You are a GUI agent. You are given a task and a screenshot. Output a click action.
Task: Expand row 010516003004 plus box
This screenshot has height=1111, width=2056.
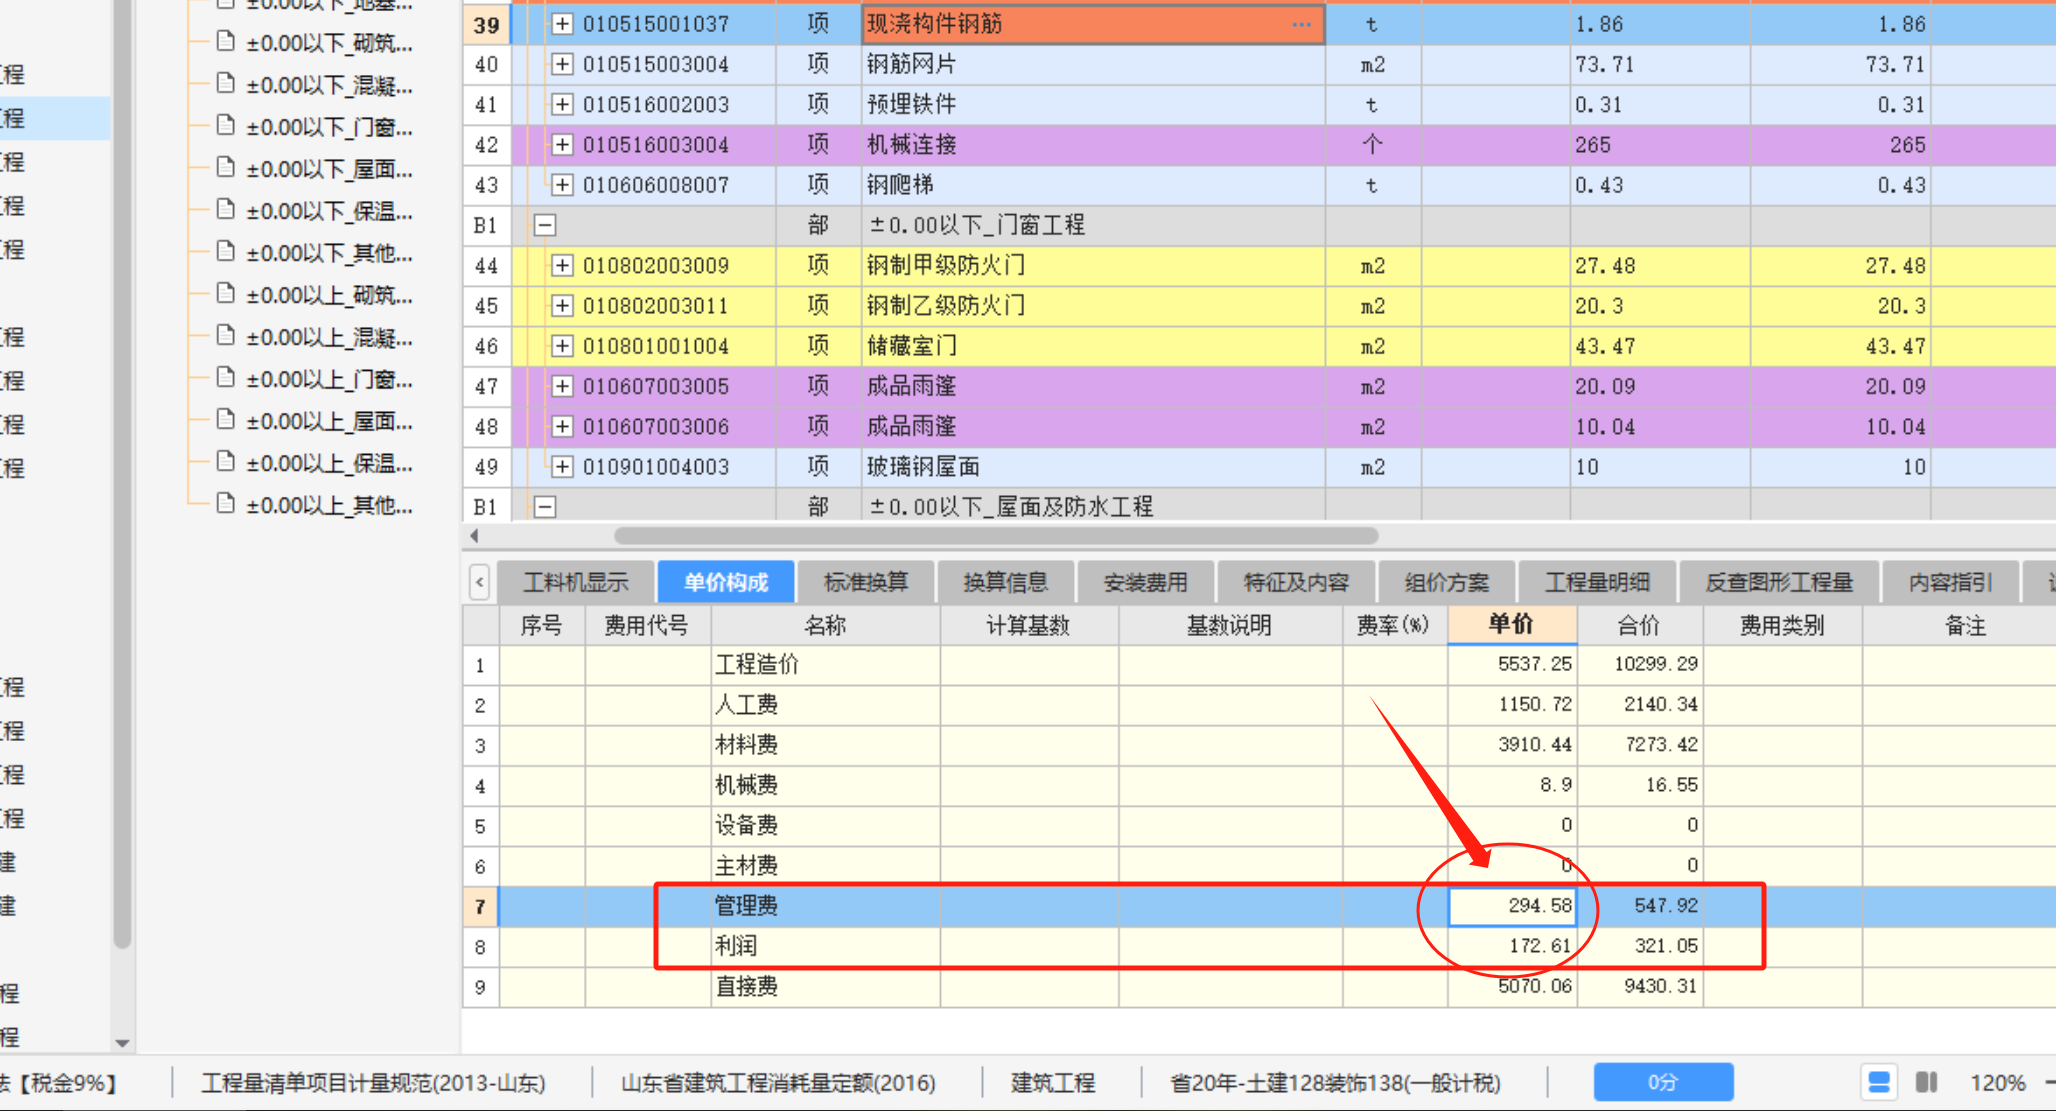[x=562, y=145]
